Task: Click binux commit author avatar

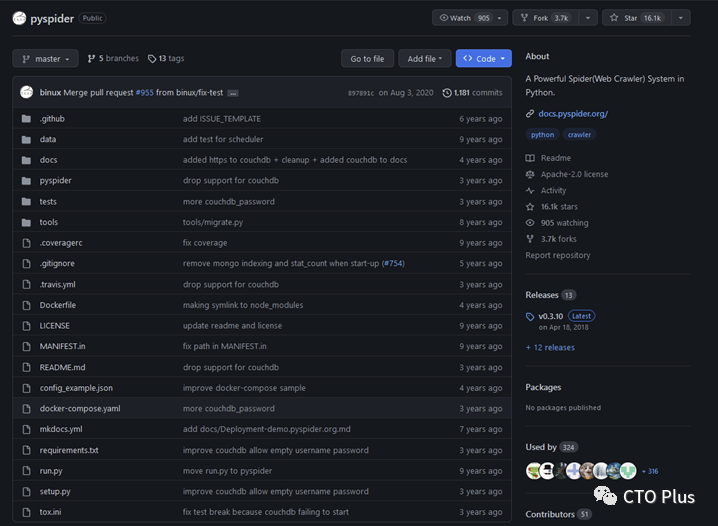Action: (27, 92)
